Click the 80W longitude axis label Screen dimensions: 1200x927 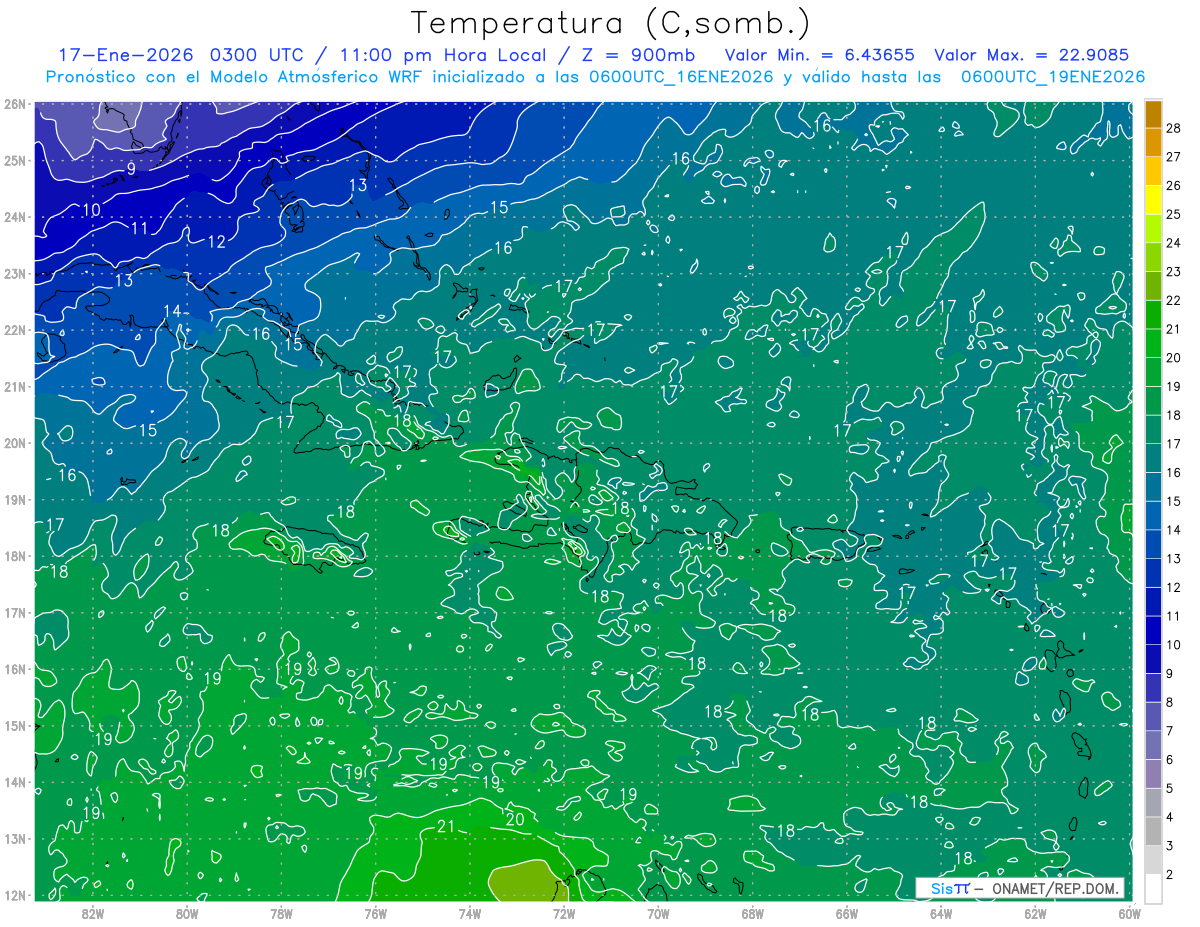coord(187,913)
